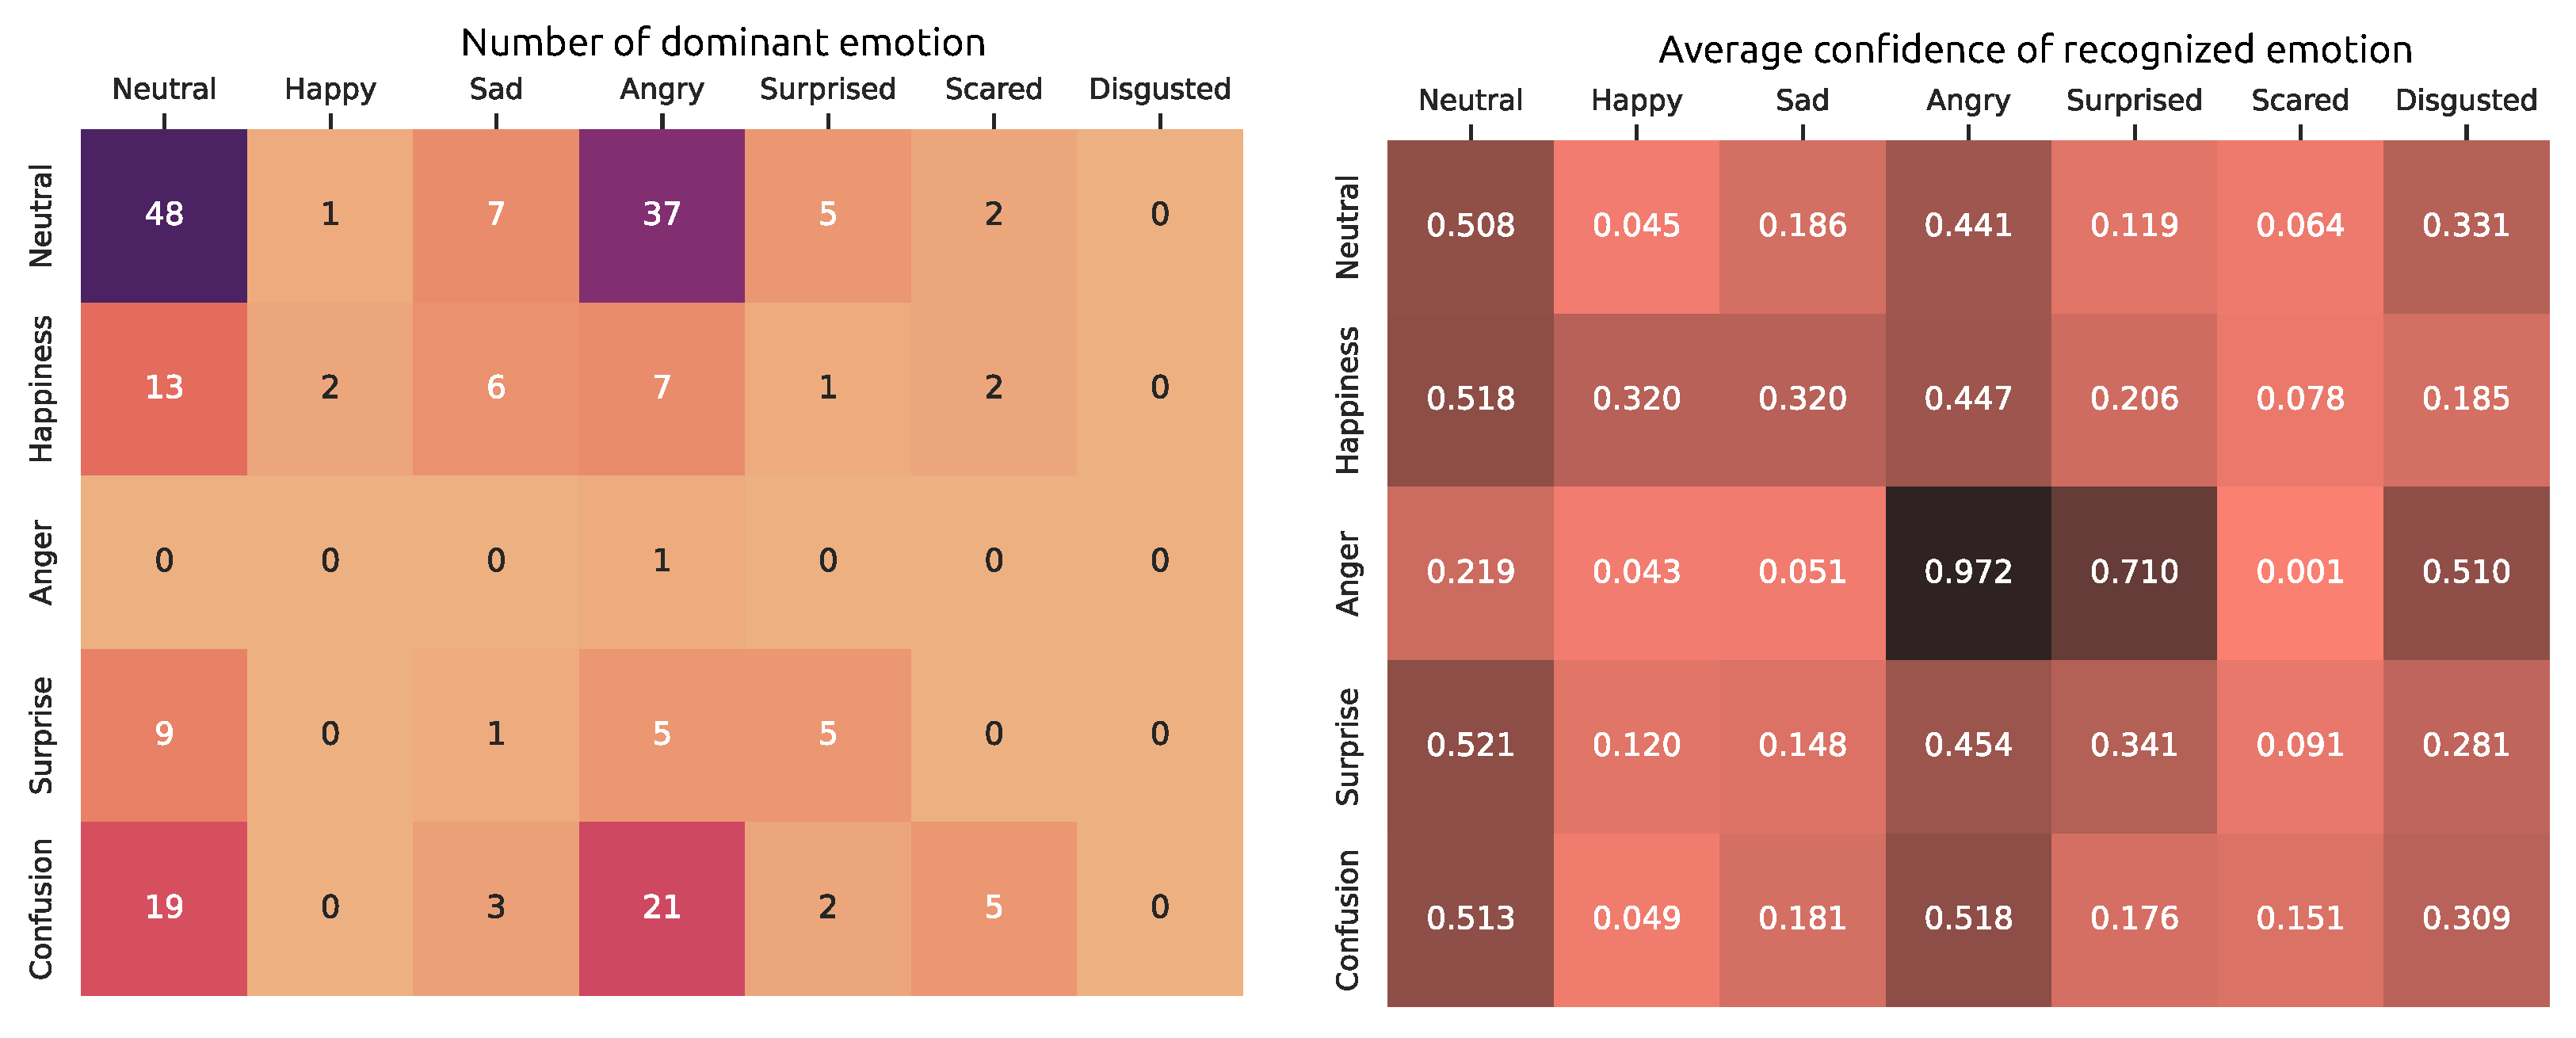The width and height of the screenshot is (2576, 1038).
Task: Click 'Surprised' column label in right heatmap
Action: coord(2134,101)
